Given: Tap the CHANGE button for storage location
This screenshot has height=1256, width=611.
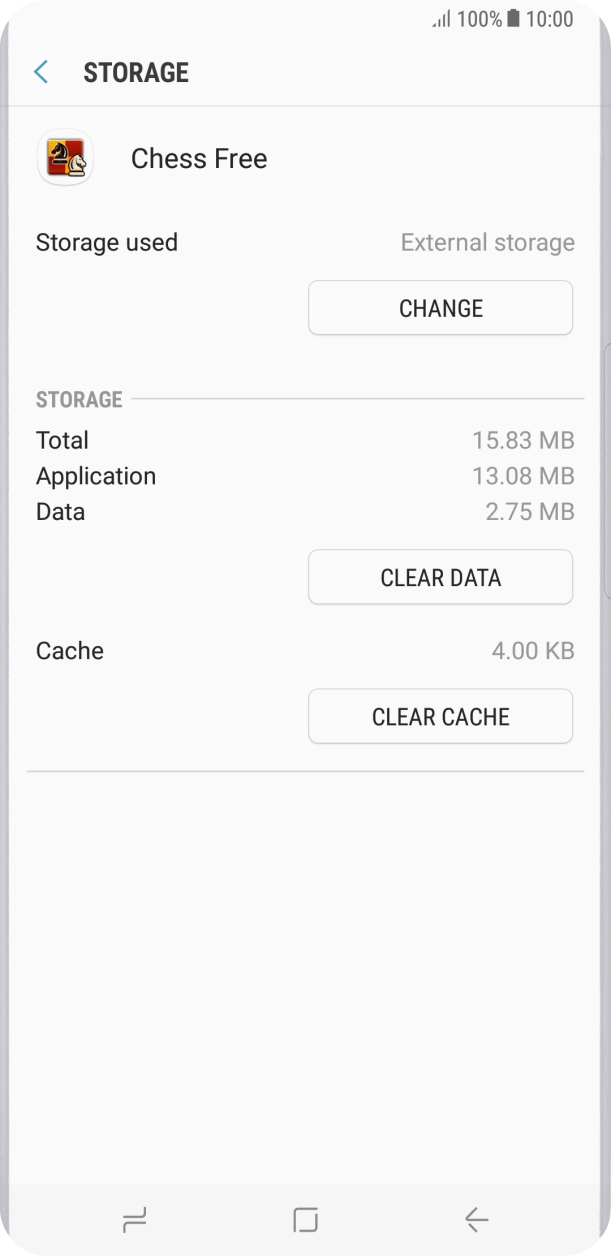Looking at the screenshot, I should pyautogui.click(x=440, y=307).
